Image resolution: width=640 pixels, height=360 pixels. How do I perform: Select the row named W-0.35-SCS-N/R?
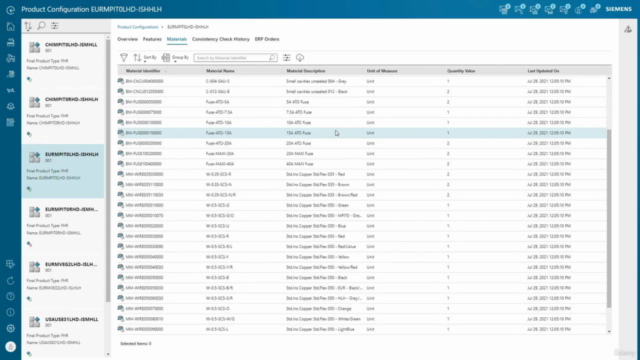point(362,195)
